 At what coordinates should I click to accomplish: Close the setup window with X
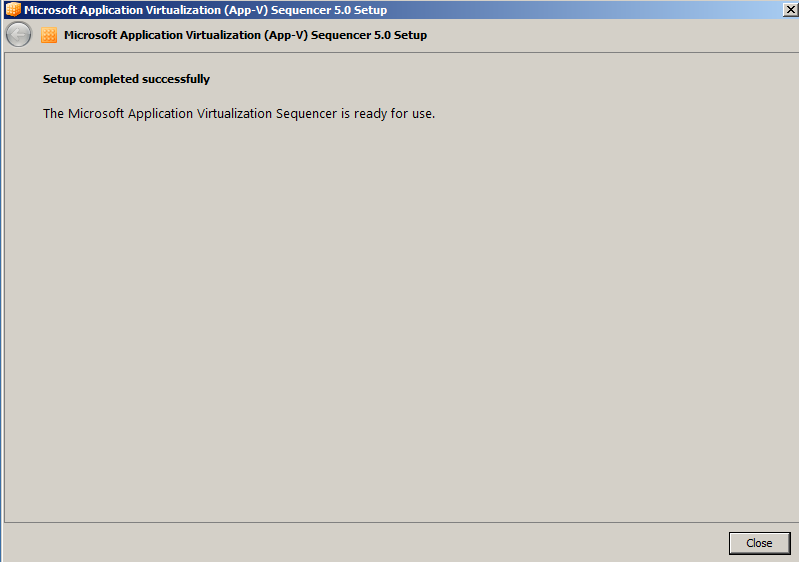[790, 9]
